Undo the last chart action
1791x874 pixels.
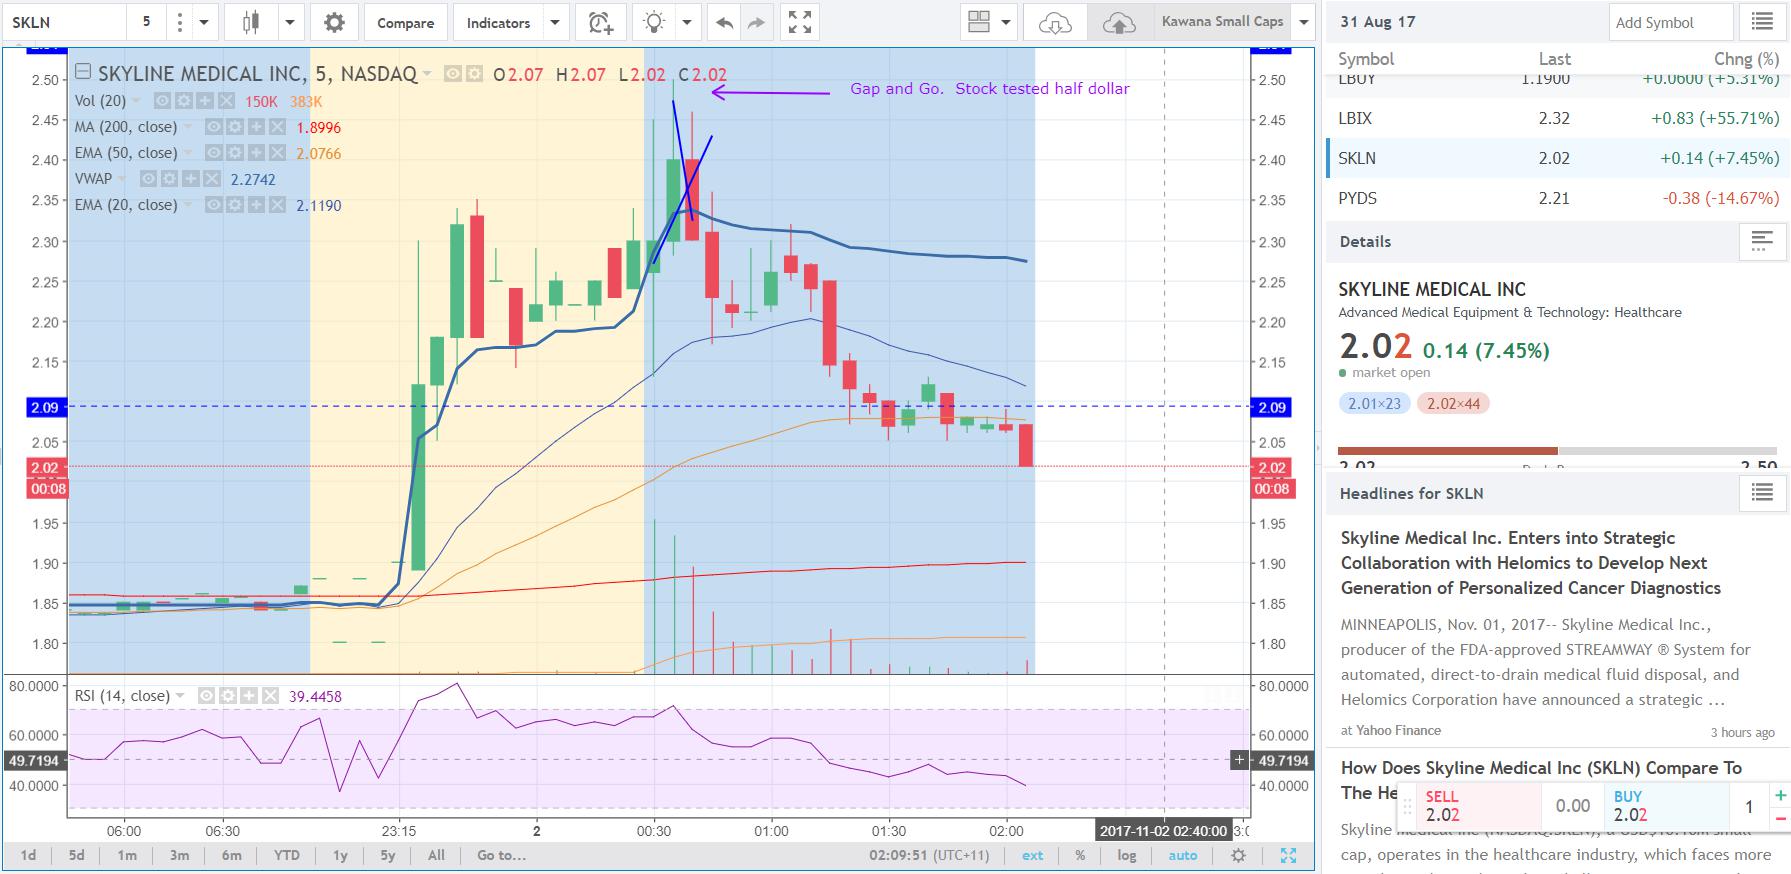724,22
